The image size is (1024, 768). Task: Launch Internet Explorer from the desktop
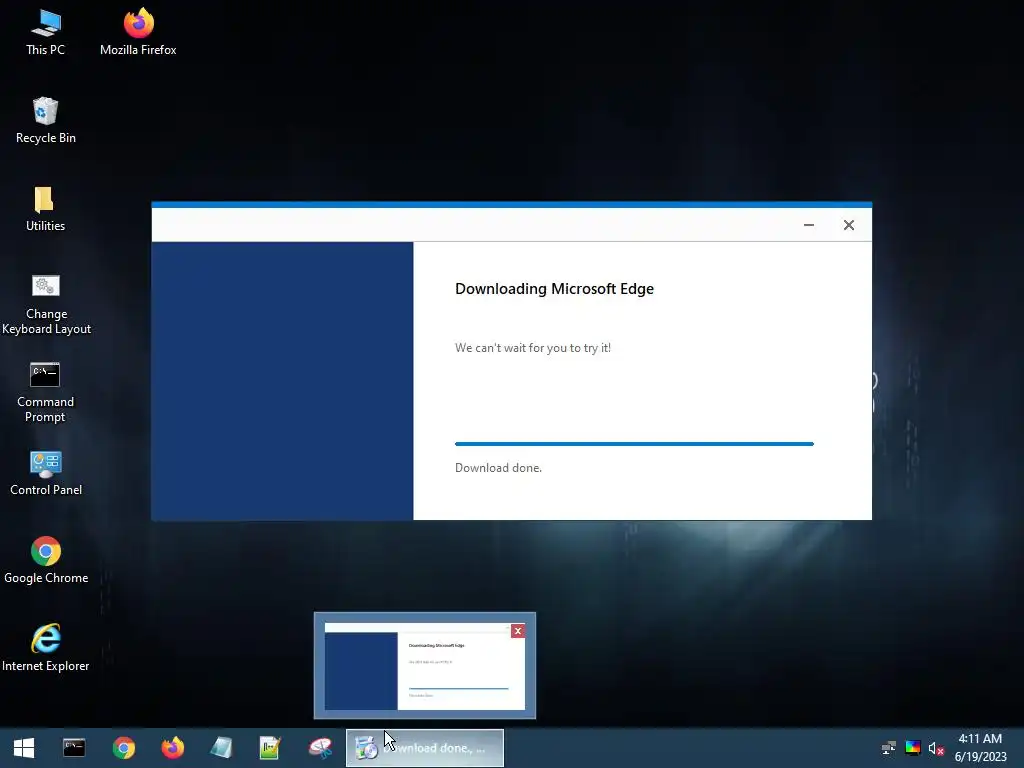[x=46, y=648]
